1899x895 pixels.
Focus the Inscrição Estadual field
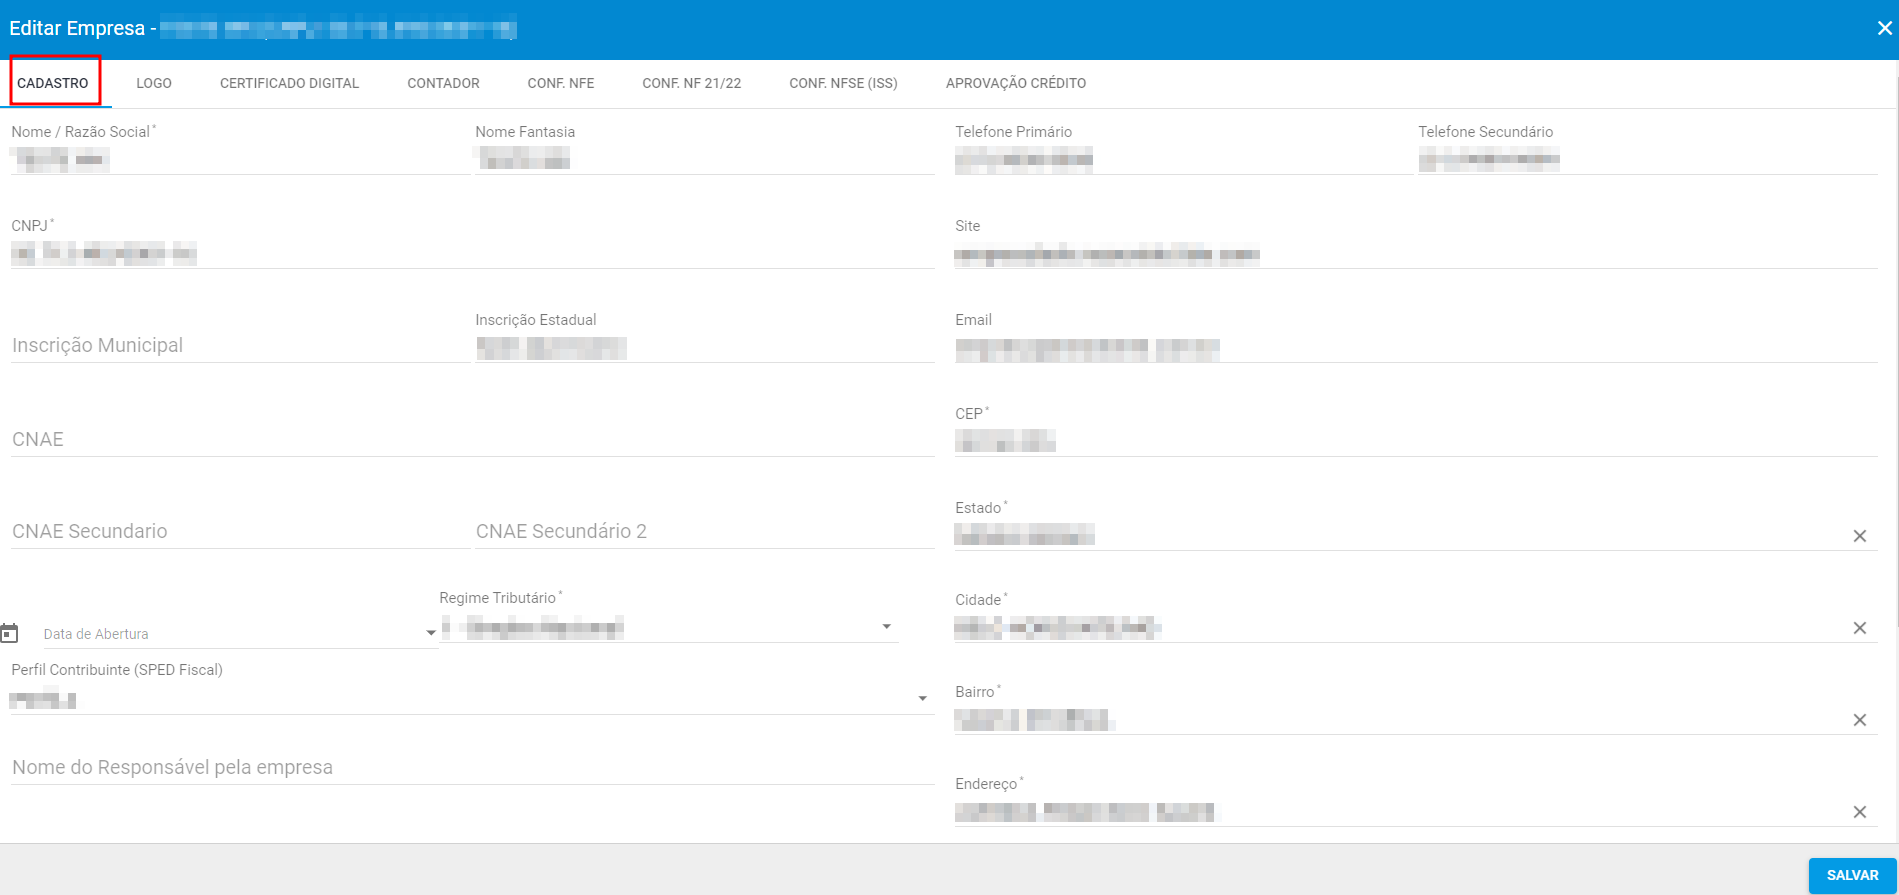click(705, 347)
